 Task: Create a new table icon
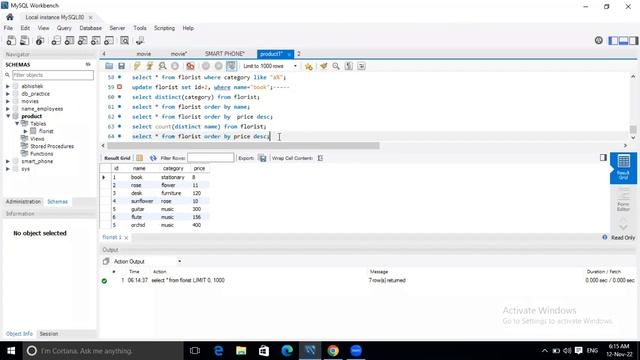pyautogui.click(x=69, y=40)
